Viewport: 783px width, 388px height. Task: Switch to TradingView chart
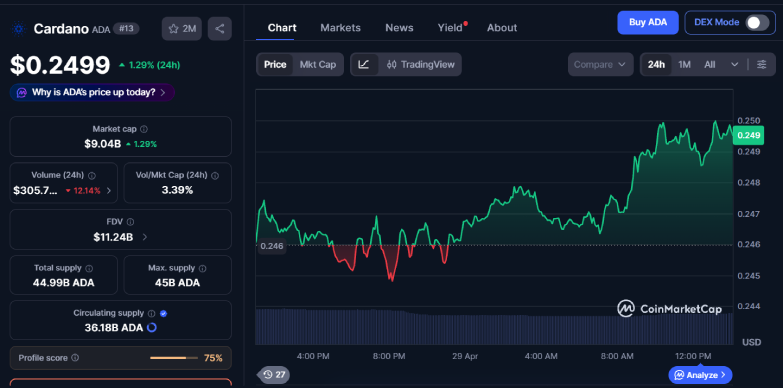[x=421, y=64]
